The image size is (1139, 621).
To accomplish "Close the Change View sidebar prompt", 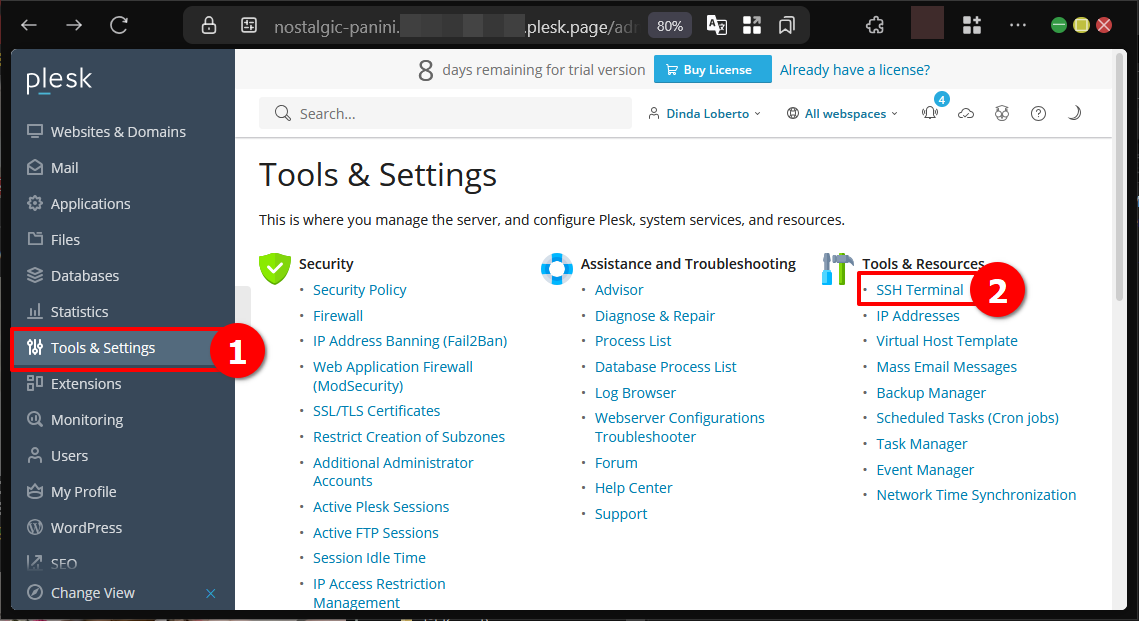I will pos(210,593).
